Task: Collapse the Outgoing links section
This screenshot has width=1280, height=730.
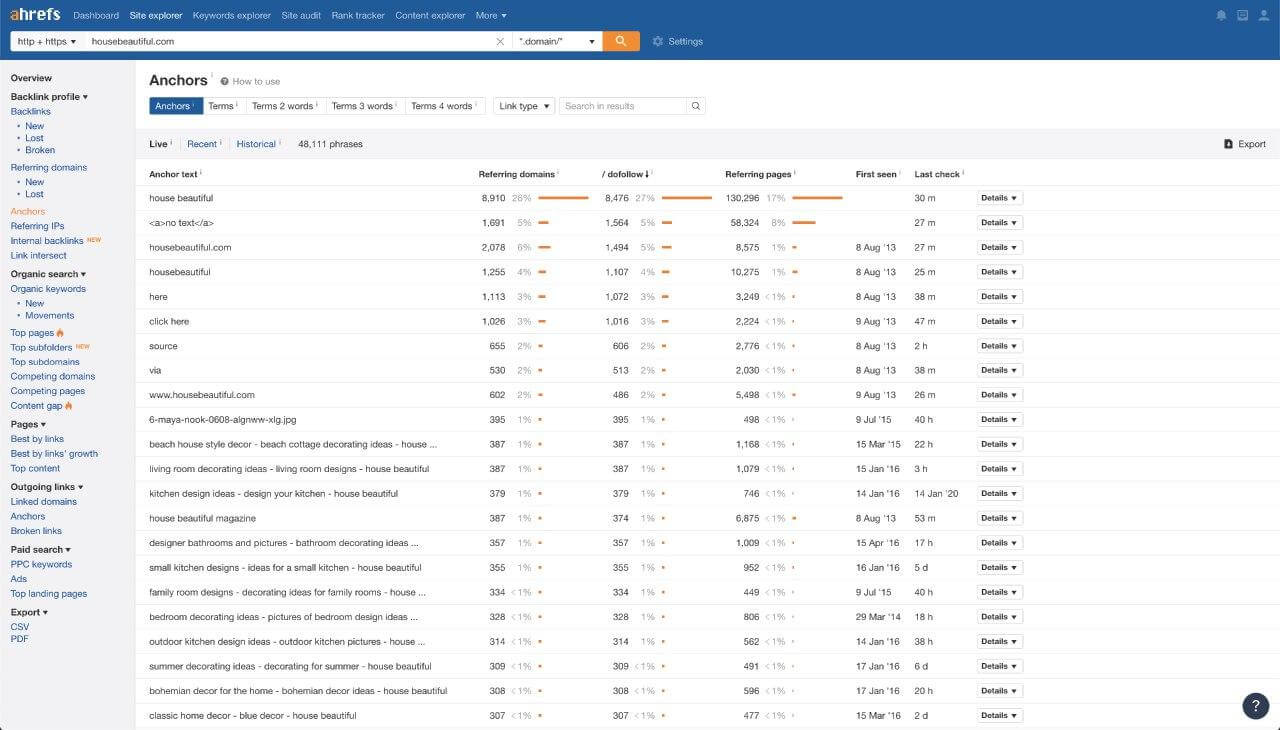Action: pos(47,487)
